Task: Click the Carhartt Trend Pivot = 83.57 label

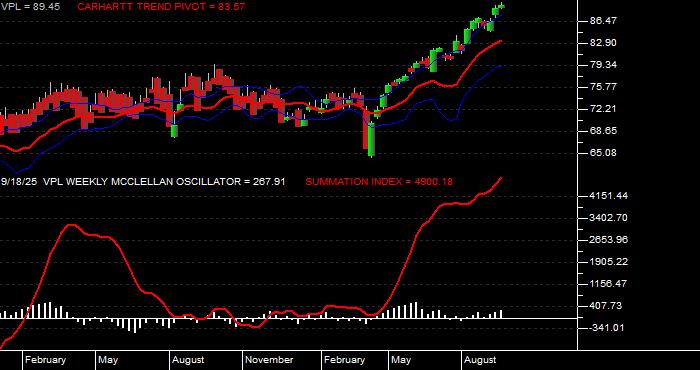Action: (161, 7)
